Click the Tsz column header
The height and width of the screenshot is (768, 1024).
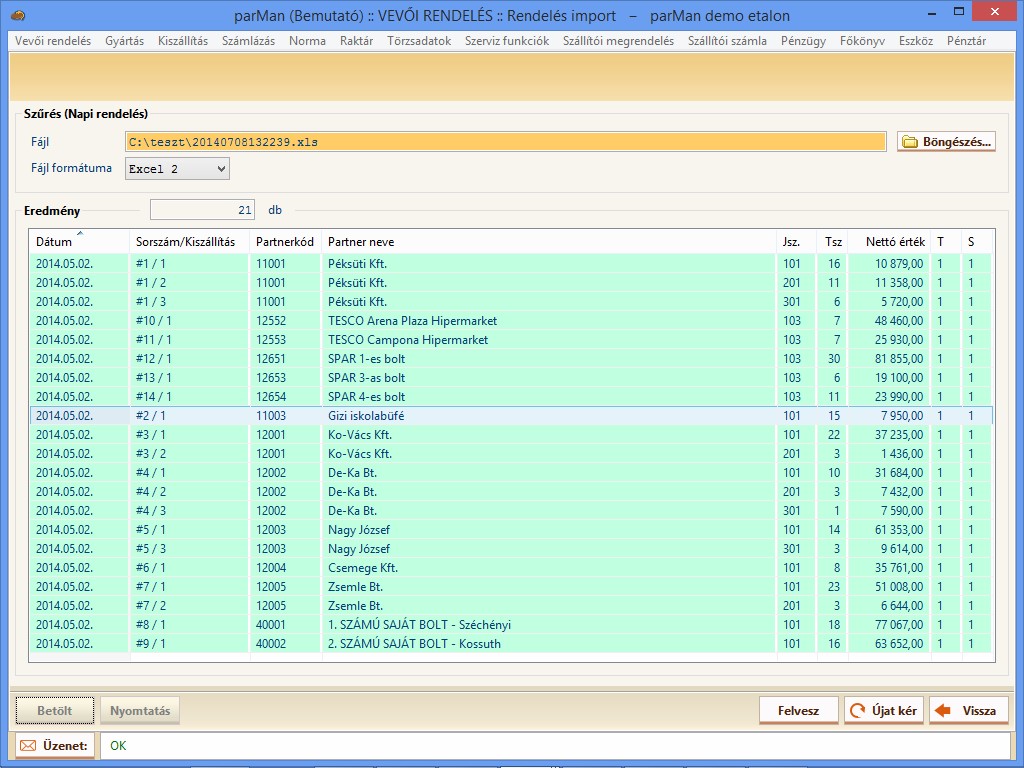[833, 242]
